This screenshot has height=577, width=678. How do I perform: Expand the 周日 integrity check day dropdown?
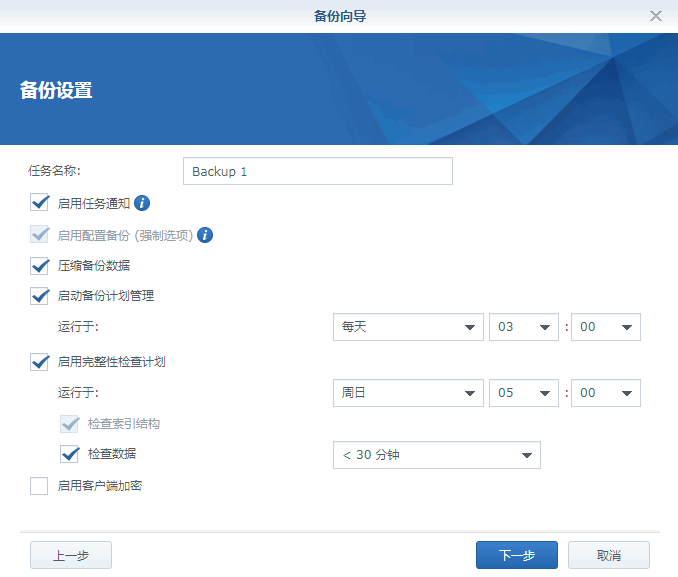[407, 393]
